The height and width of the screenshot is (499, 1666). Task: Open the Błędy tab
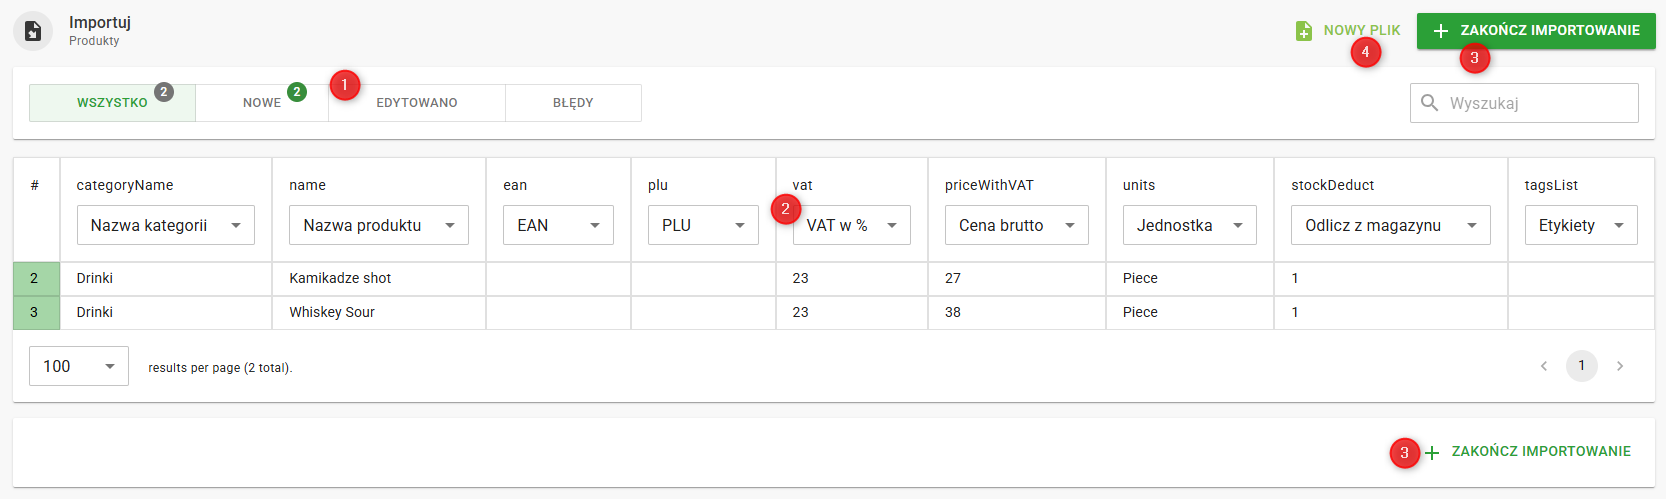(573, 103)
